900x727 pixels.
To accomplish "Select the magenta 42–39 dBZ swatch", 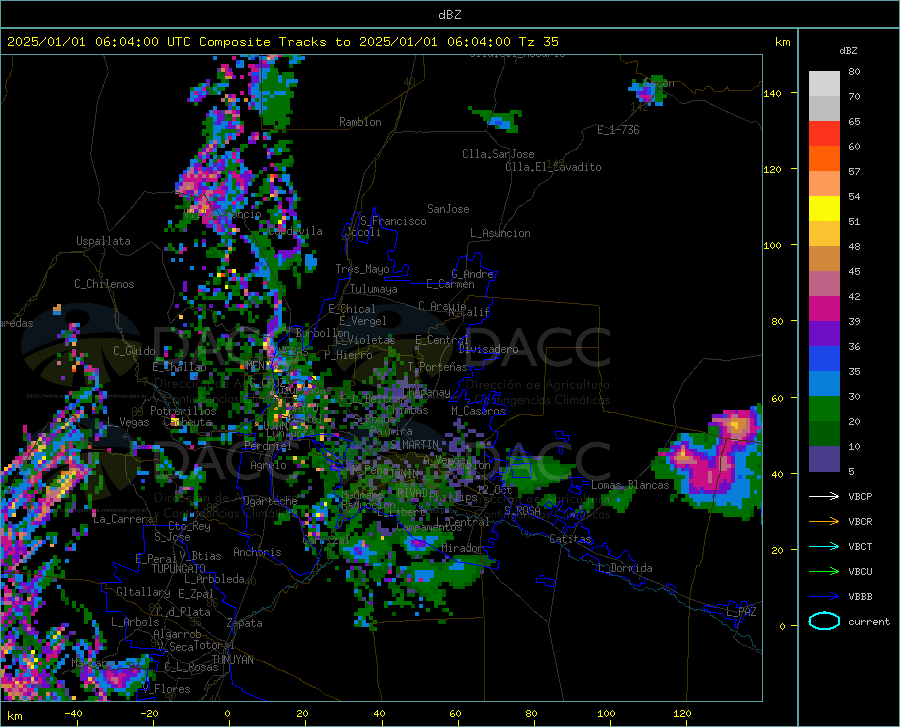I will pyautogui.click(x=824, y=309).
